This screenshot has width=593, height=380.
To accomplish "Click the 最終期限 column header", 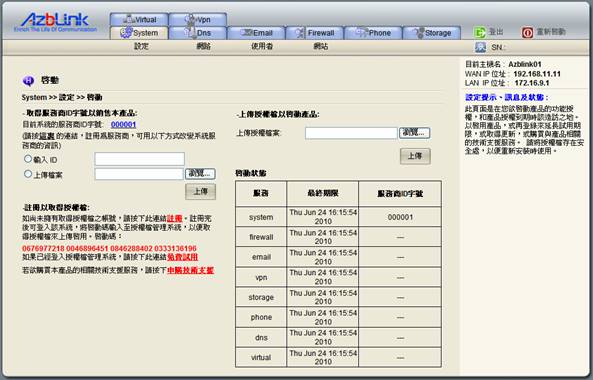I will [x=323, y=193].
